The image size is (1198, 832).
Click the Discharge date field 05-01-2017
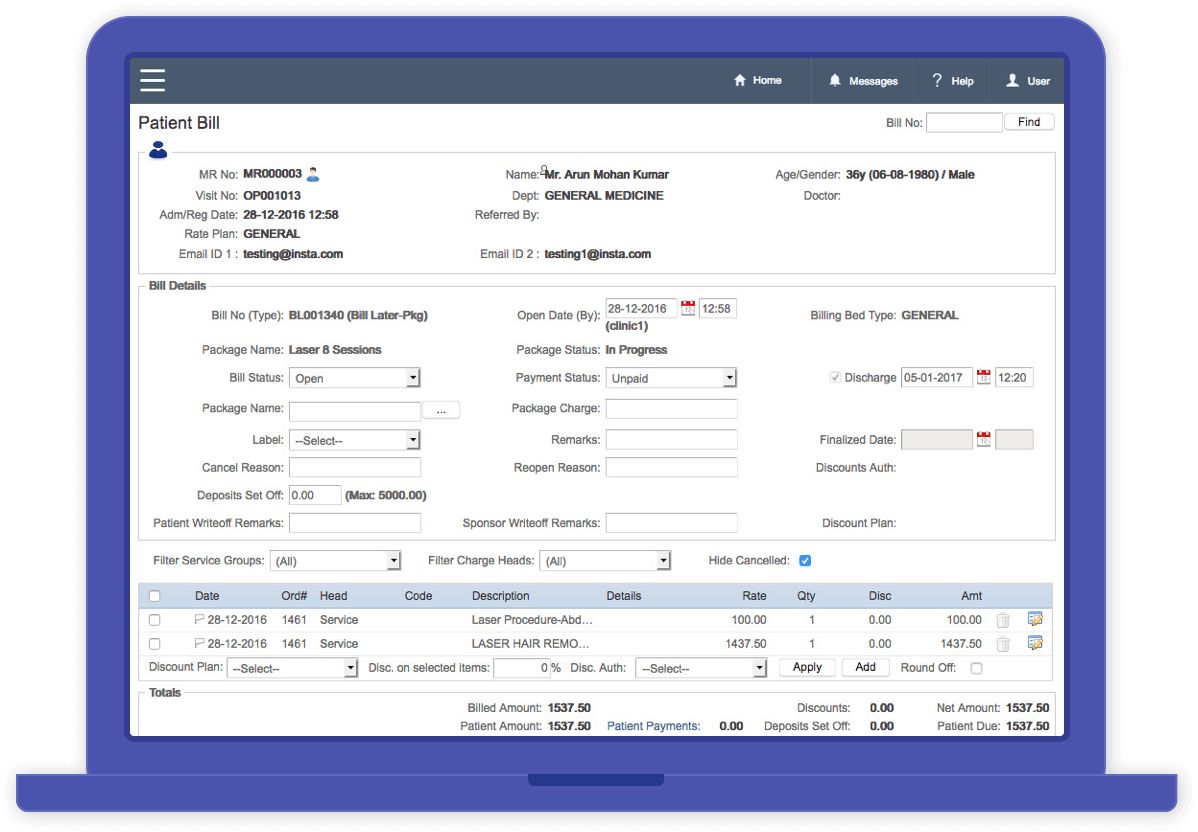pyautogui.click(x=936, y=377)
